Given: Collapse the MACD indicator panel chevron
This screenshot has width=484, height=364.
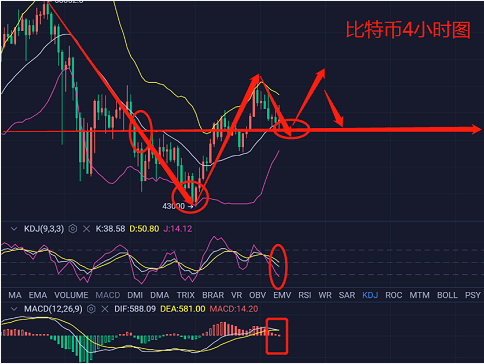Looking at the screenshot, I should pyautogui.click(x=14, y=309).
